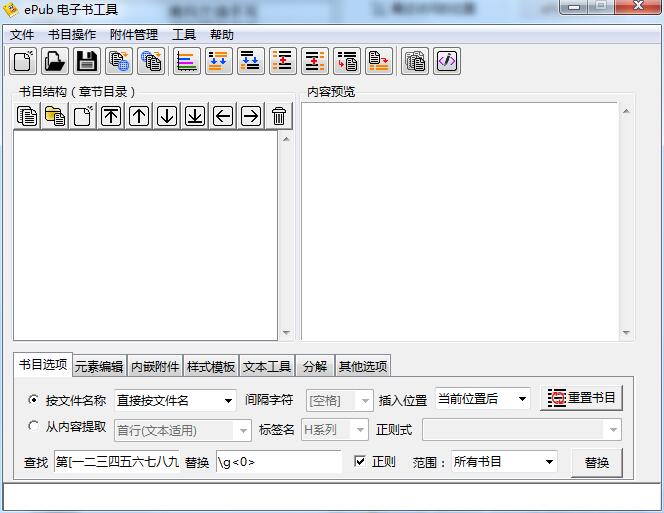The height and width of the screenshot is (513, 664).
Task: Switch to the 元素编辑 tab
Action: [x=99, y=366]
